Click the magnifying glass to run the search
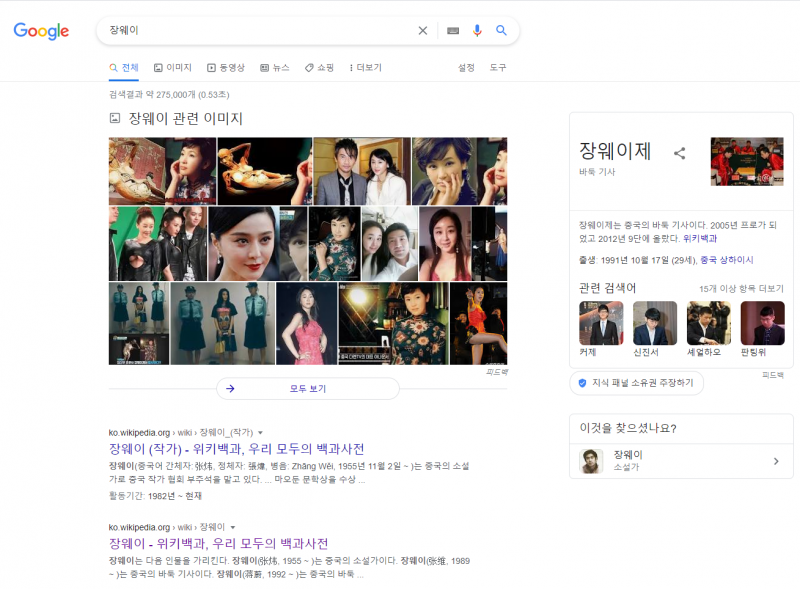 pos(501,31)
